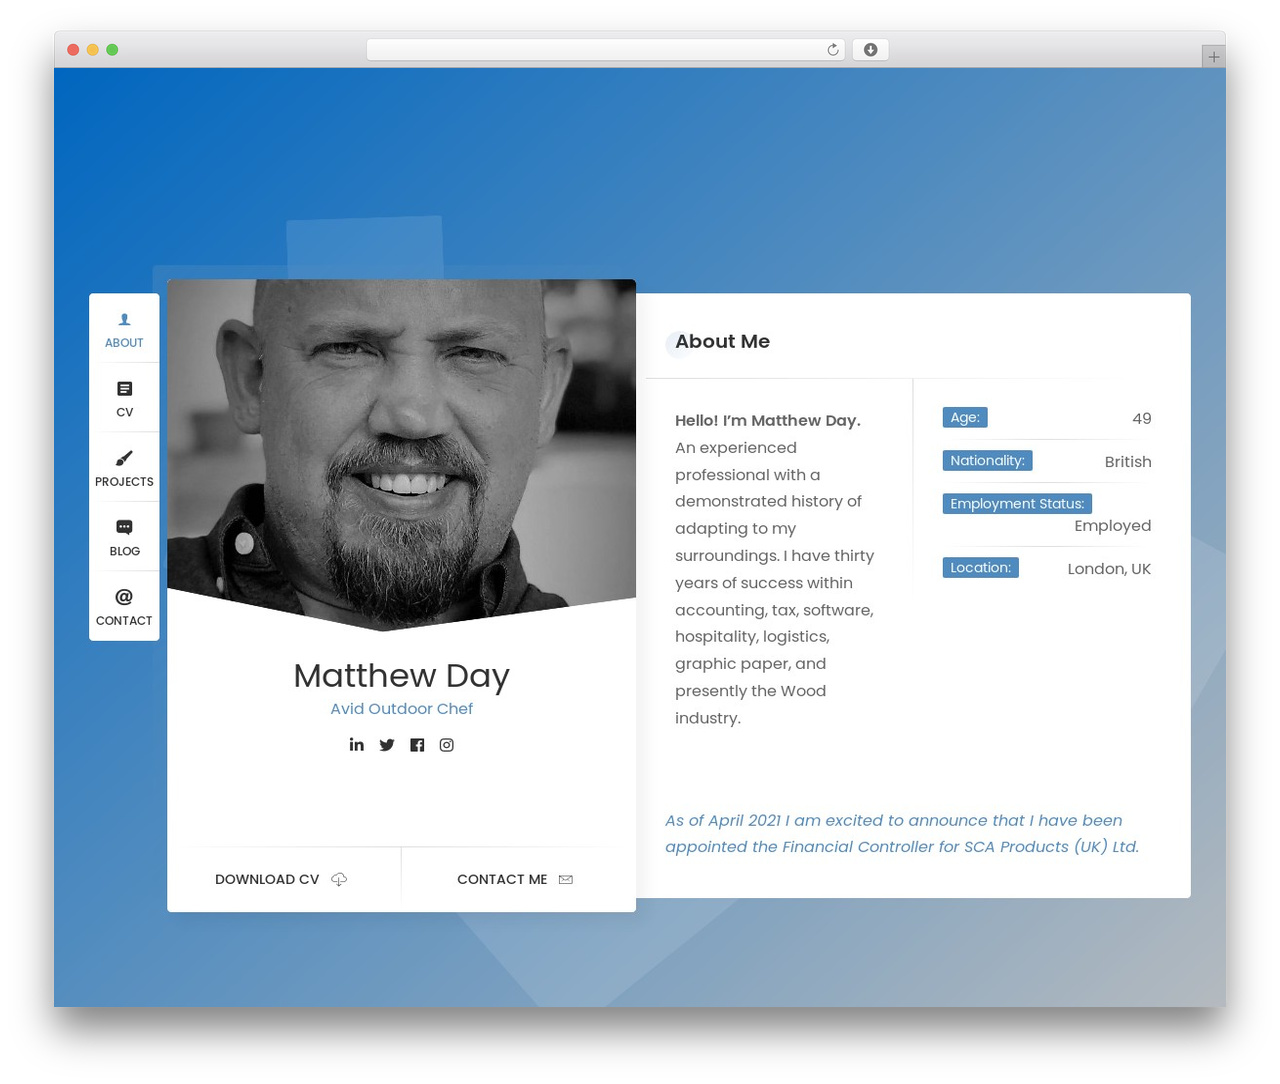Open the Twitter profile icon
The width and height of the screenshot is (1280, 1084).
pos(387,745)
